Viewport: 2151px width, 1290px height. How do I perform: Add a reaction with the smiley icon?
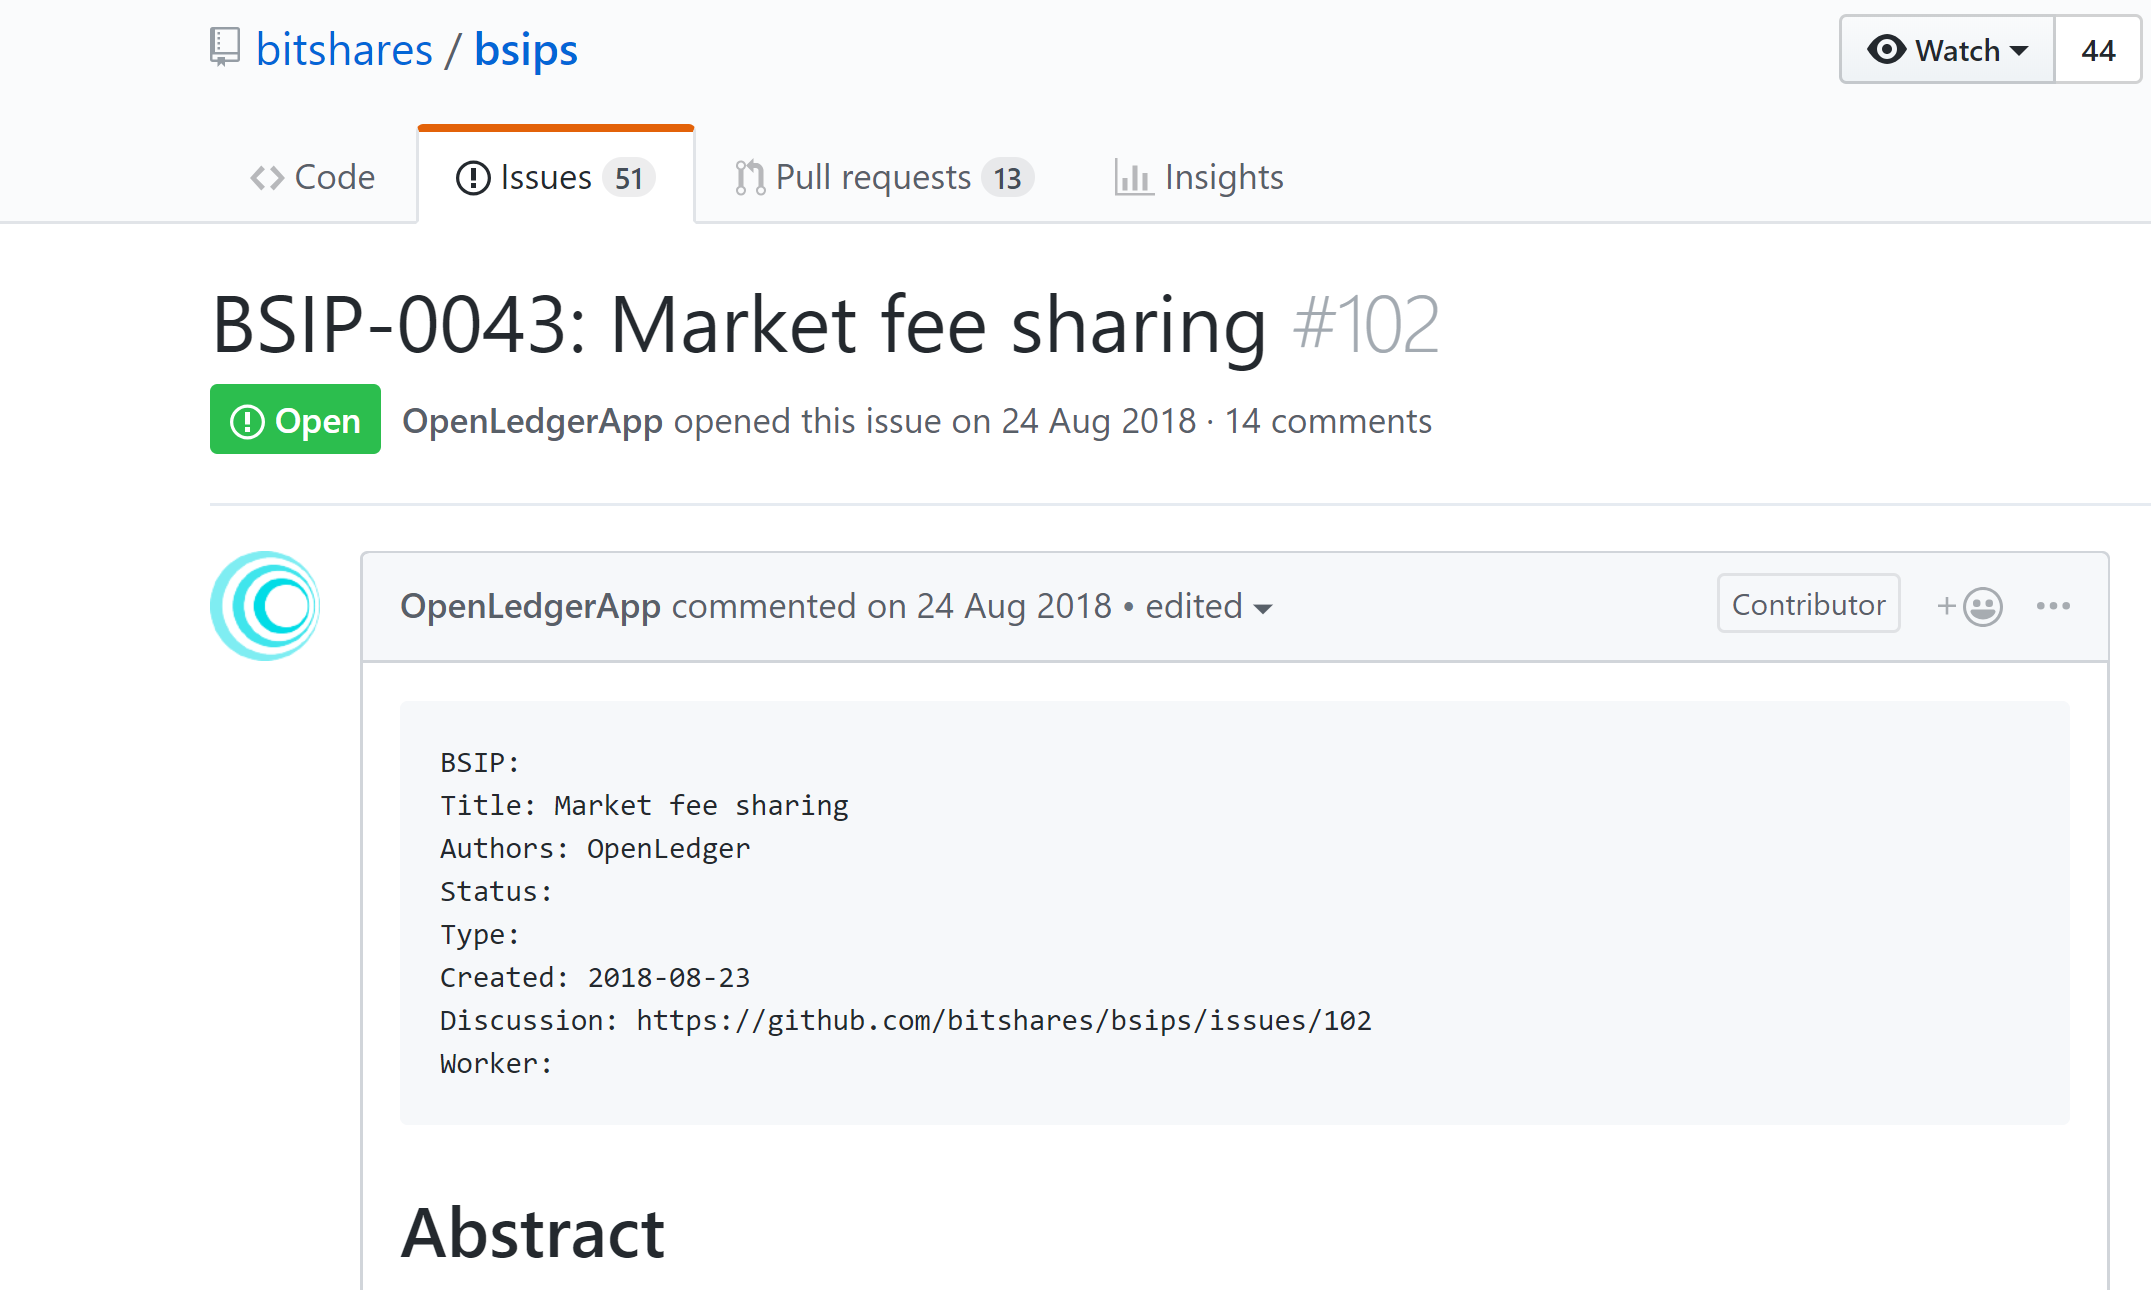coord(1970,606)
